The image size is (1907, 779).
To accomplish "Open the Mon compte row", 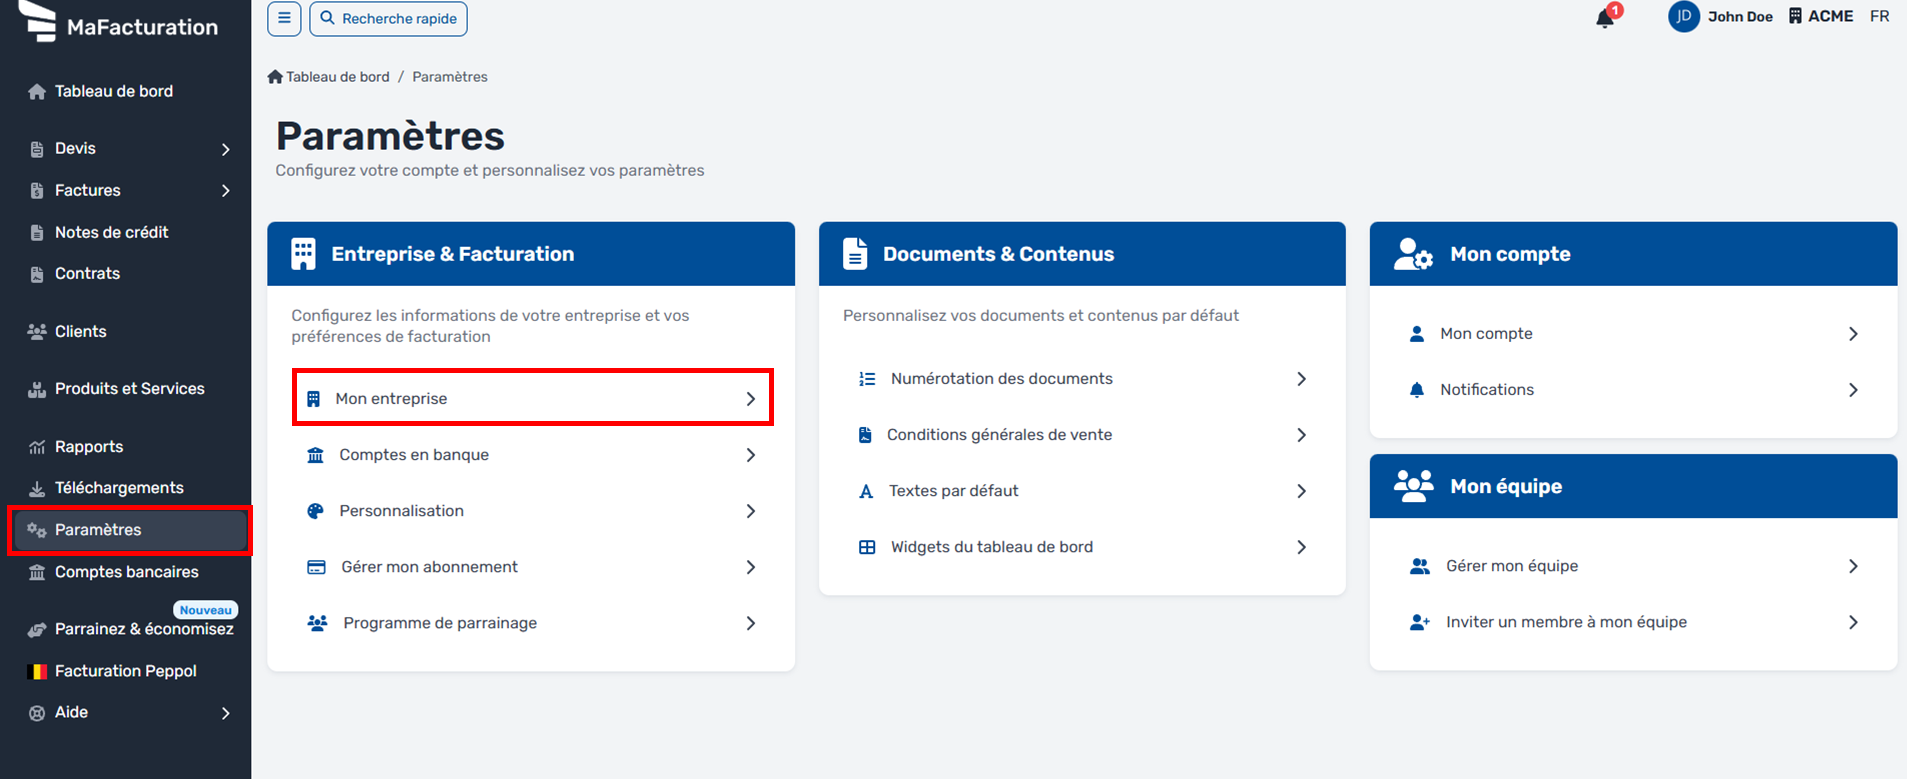I will (1633, 334).
